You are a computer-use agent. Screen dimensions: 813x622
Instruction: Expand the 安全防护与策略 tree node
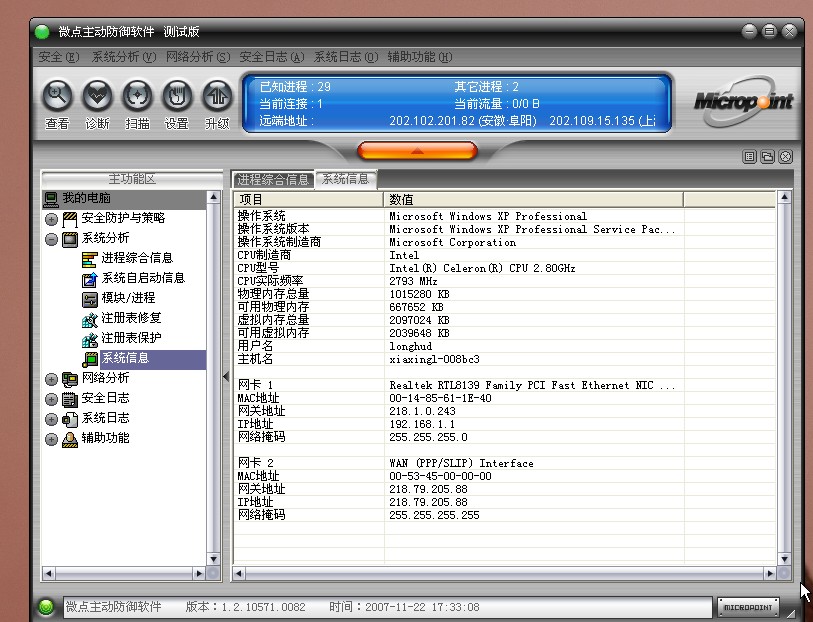pyautogui.click(x=51, y=219)
